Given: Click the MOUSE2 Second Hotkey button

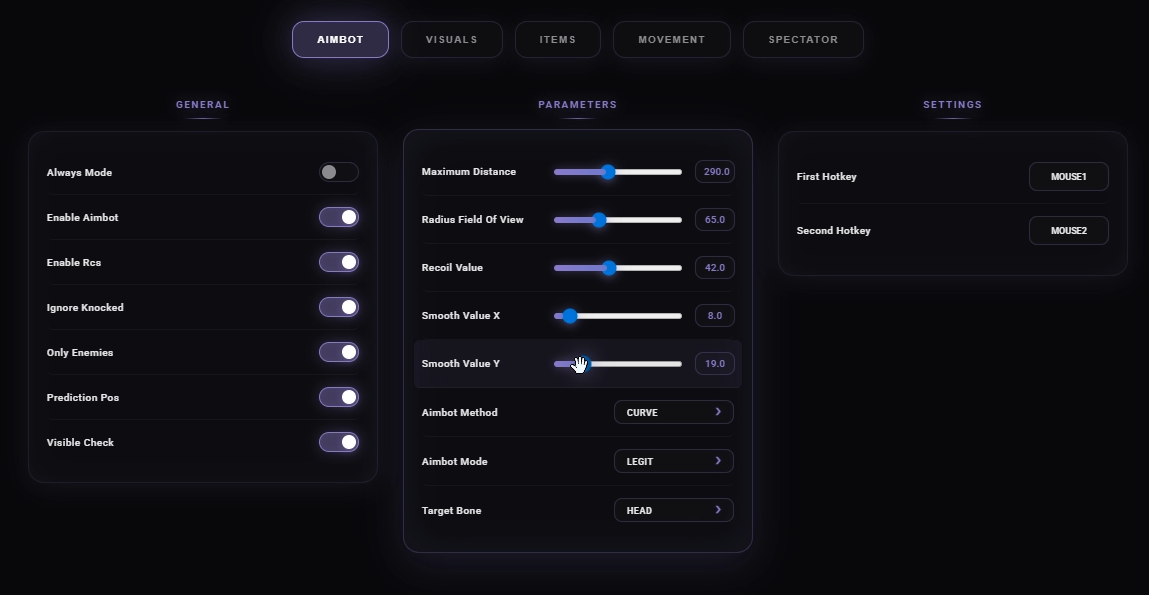Looking at the screenshot, I should point(1068,230).
